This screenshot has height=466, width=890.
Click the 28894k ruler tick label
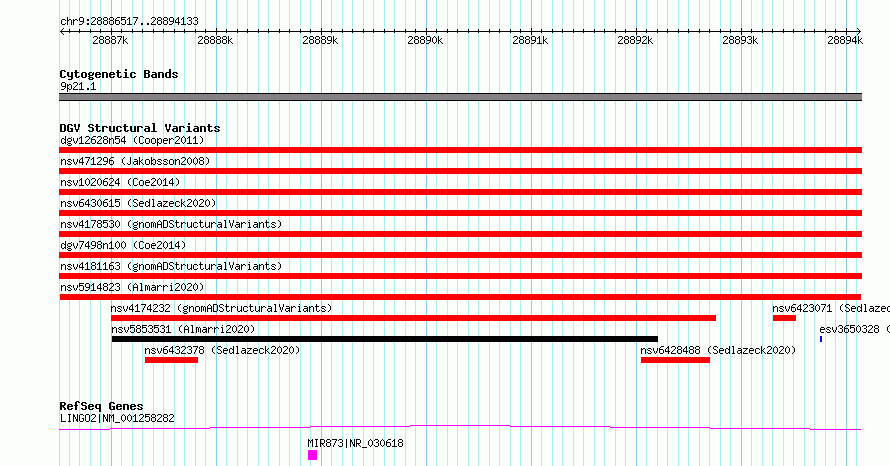(845, 40)
